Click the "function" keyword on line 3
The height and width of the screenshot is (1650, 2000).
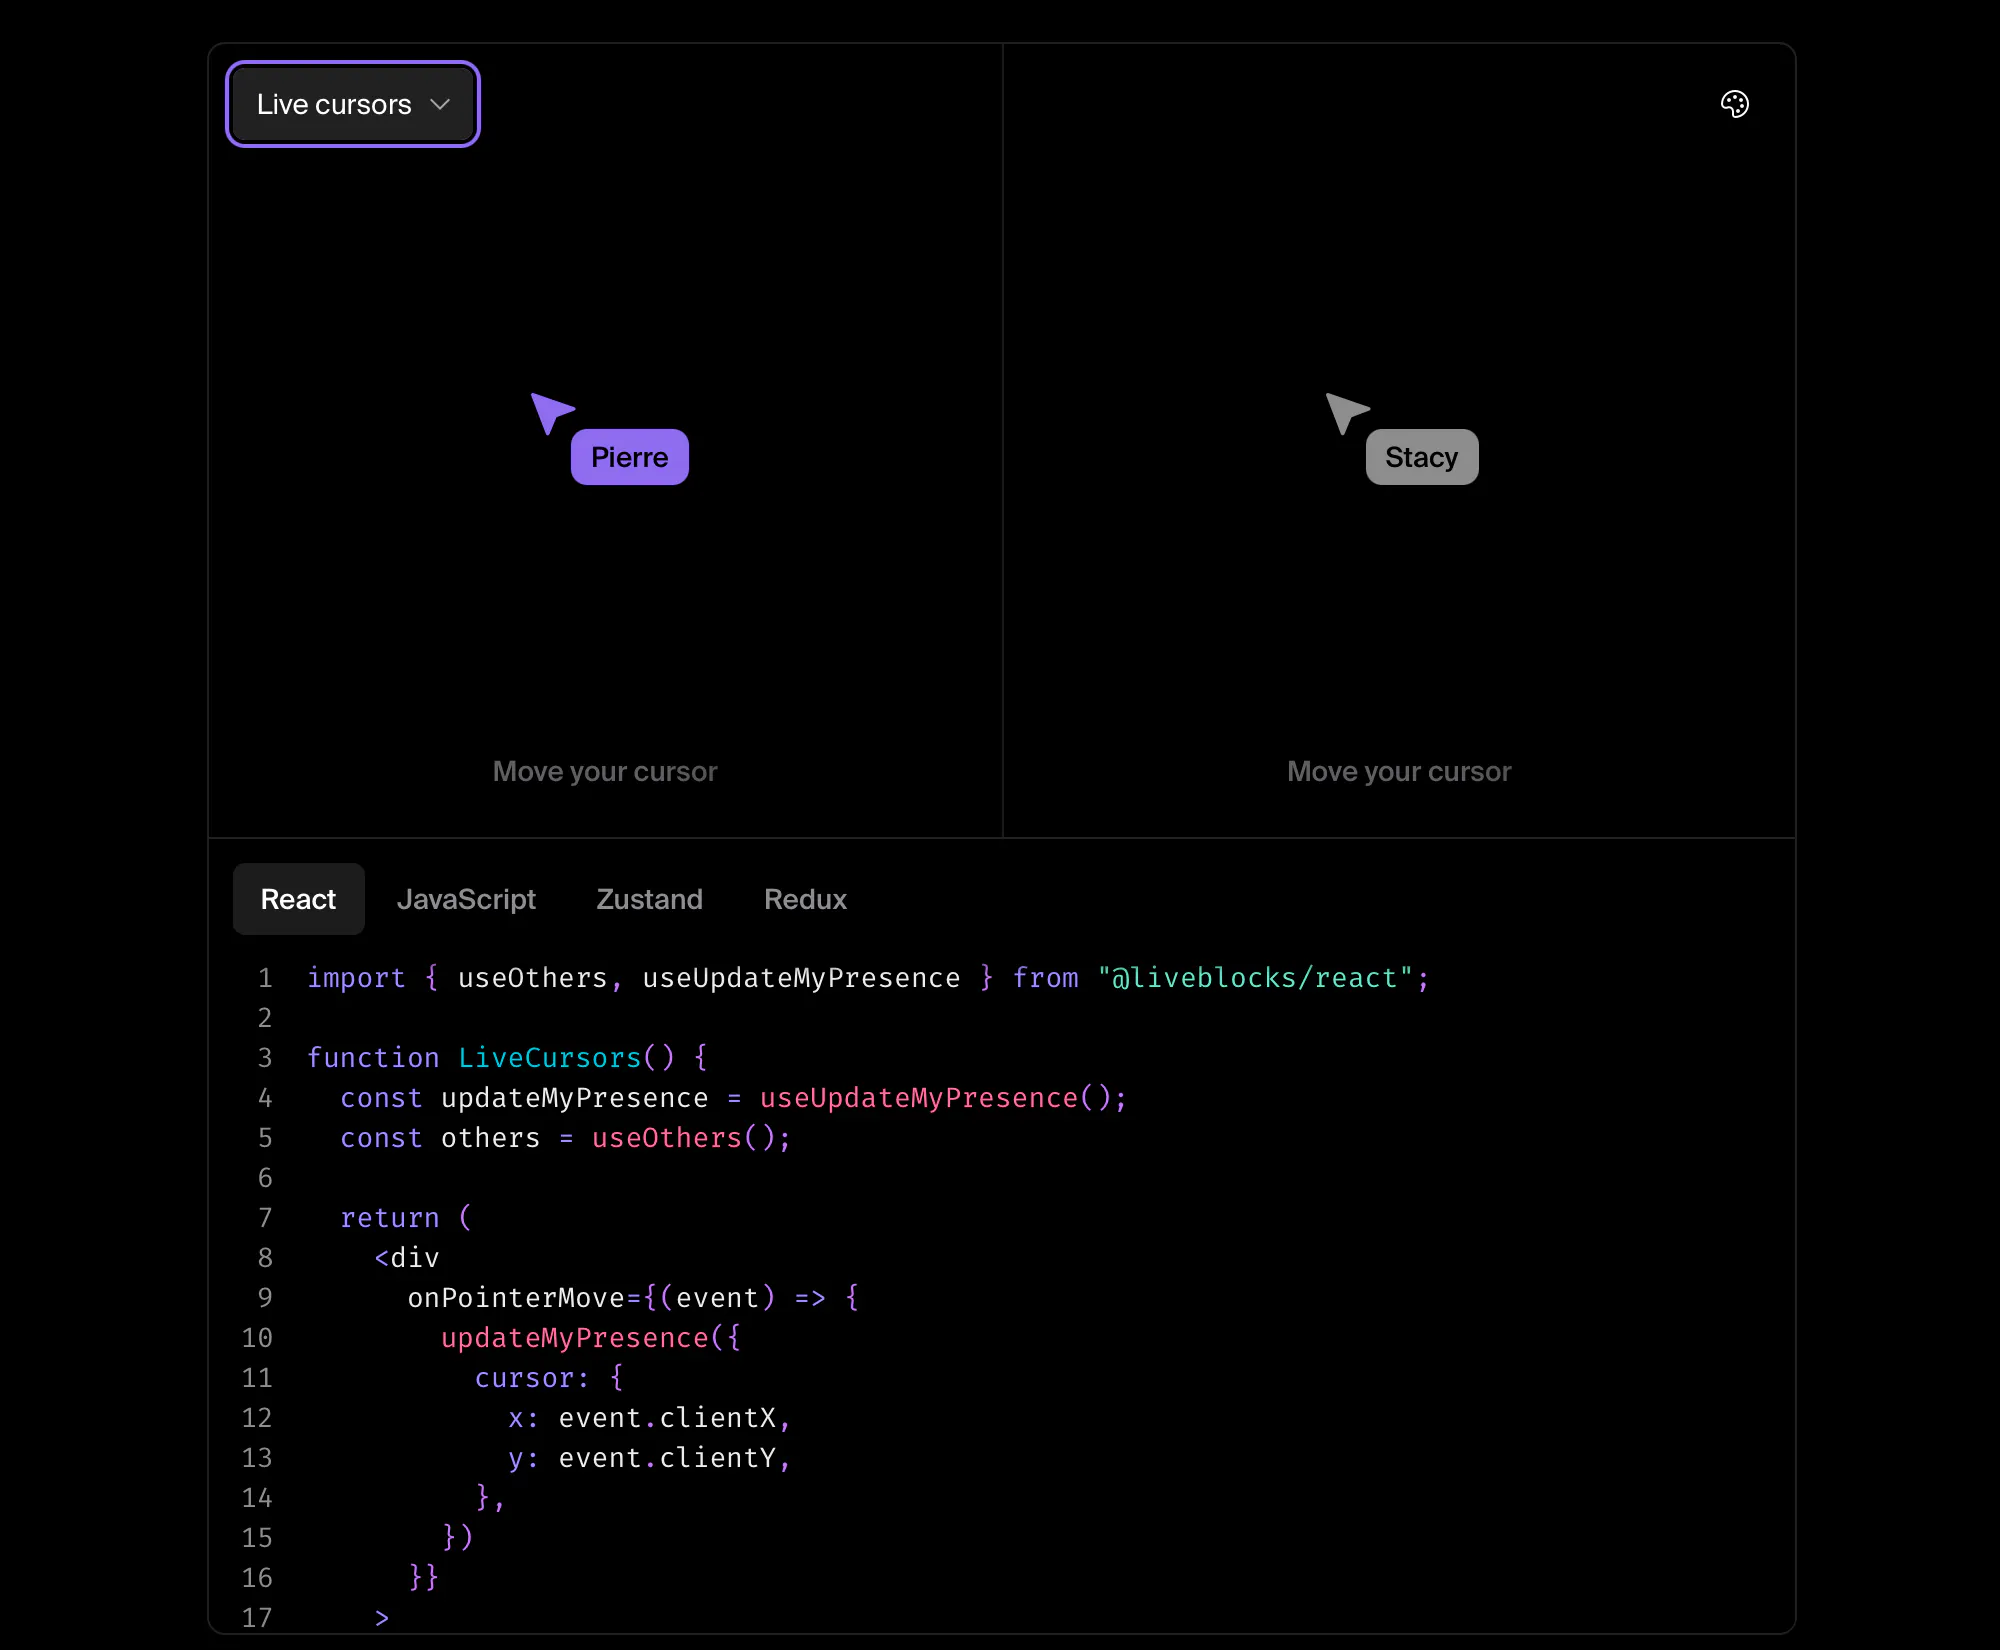point(373,1058)
